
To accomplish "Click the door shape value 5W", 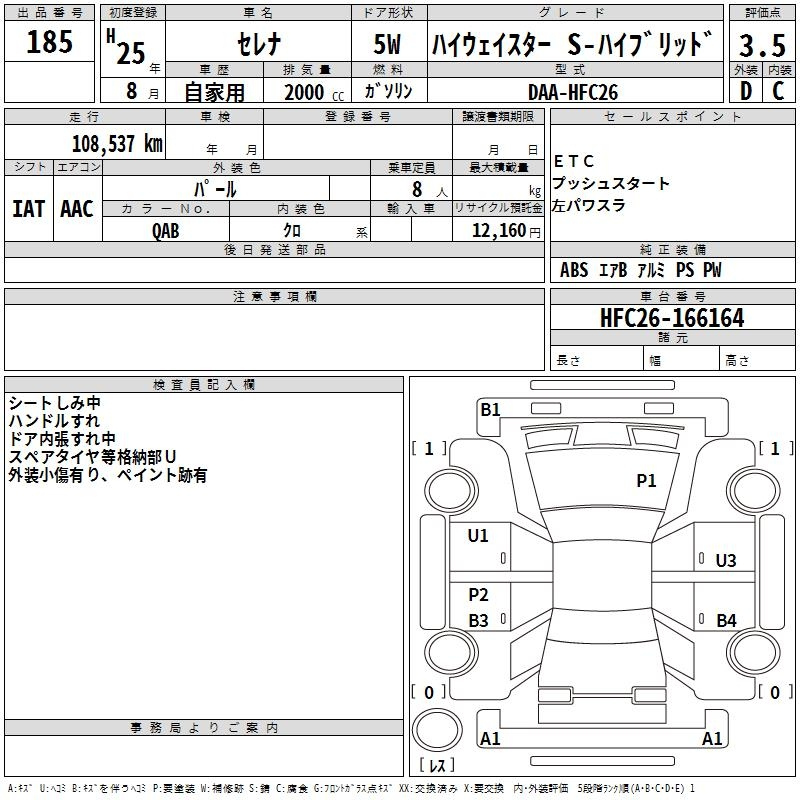I will coord(388,44).
